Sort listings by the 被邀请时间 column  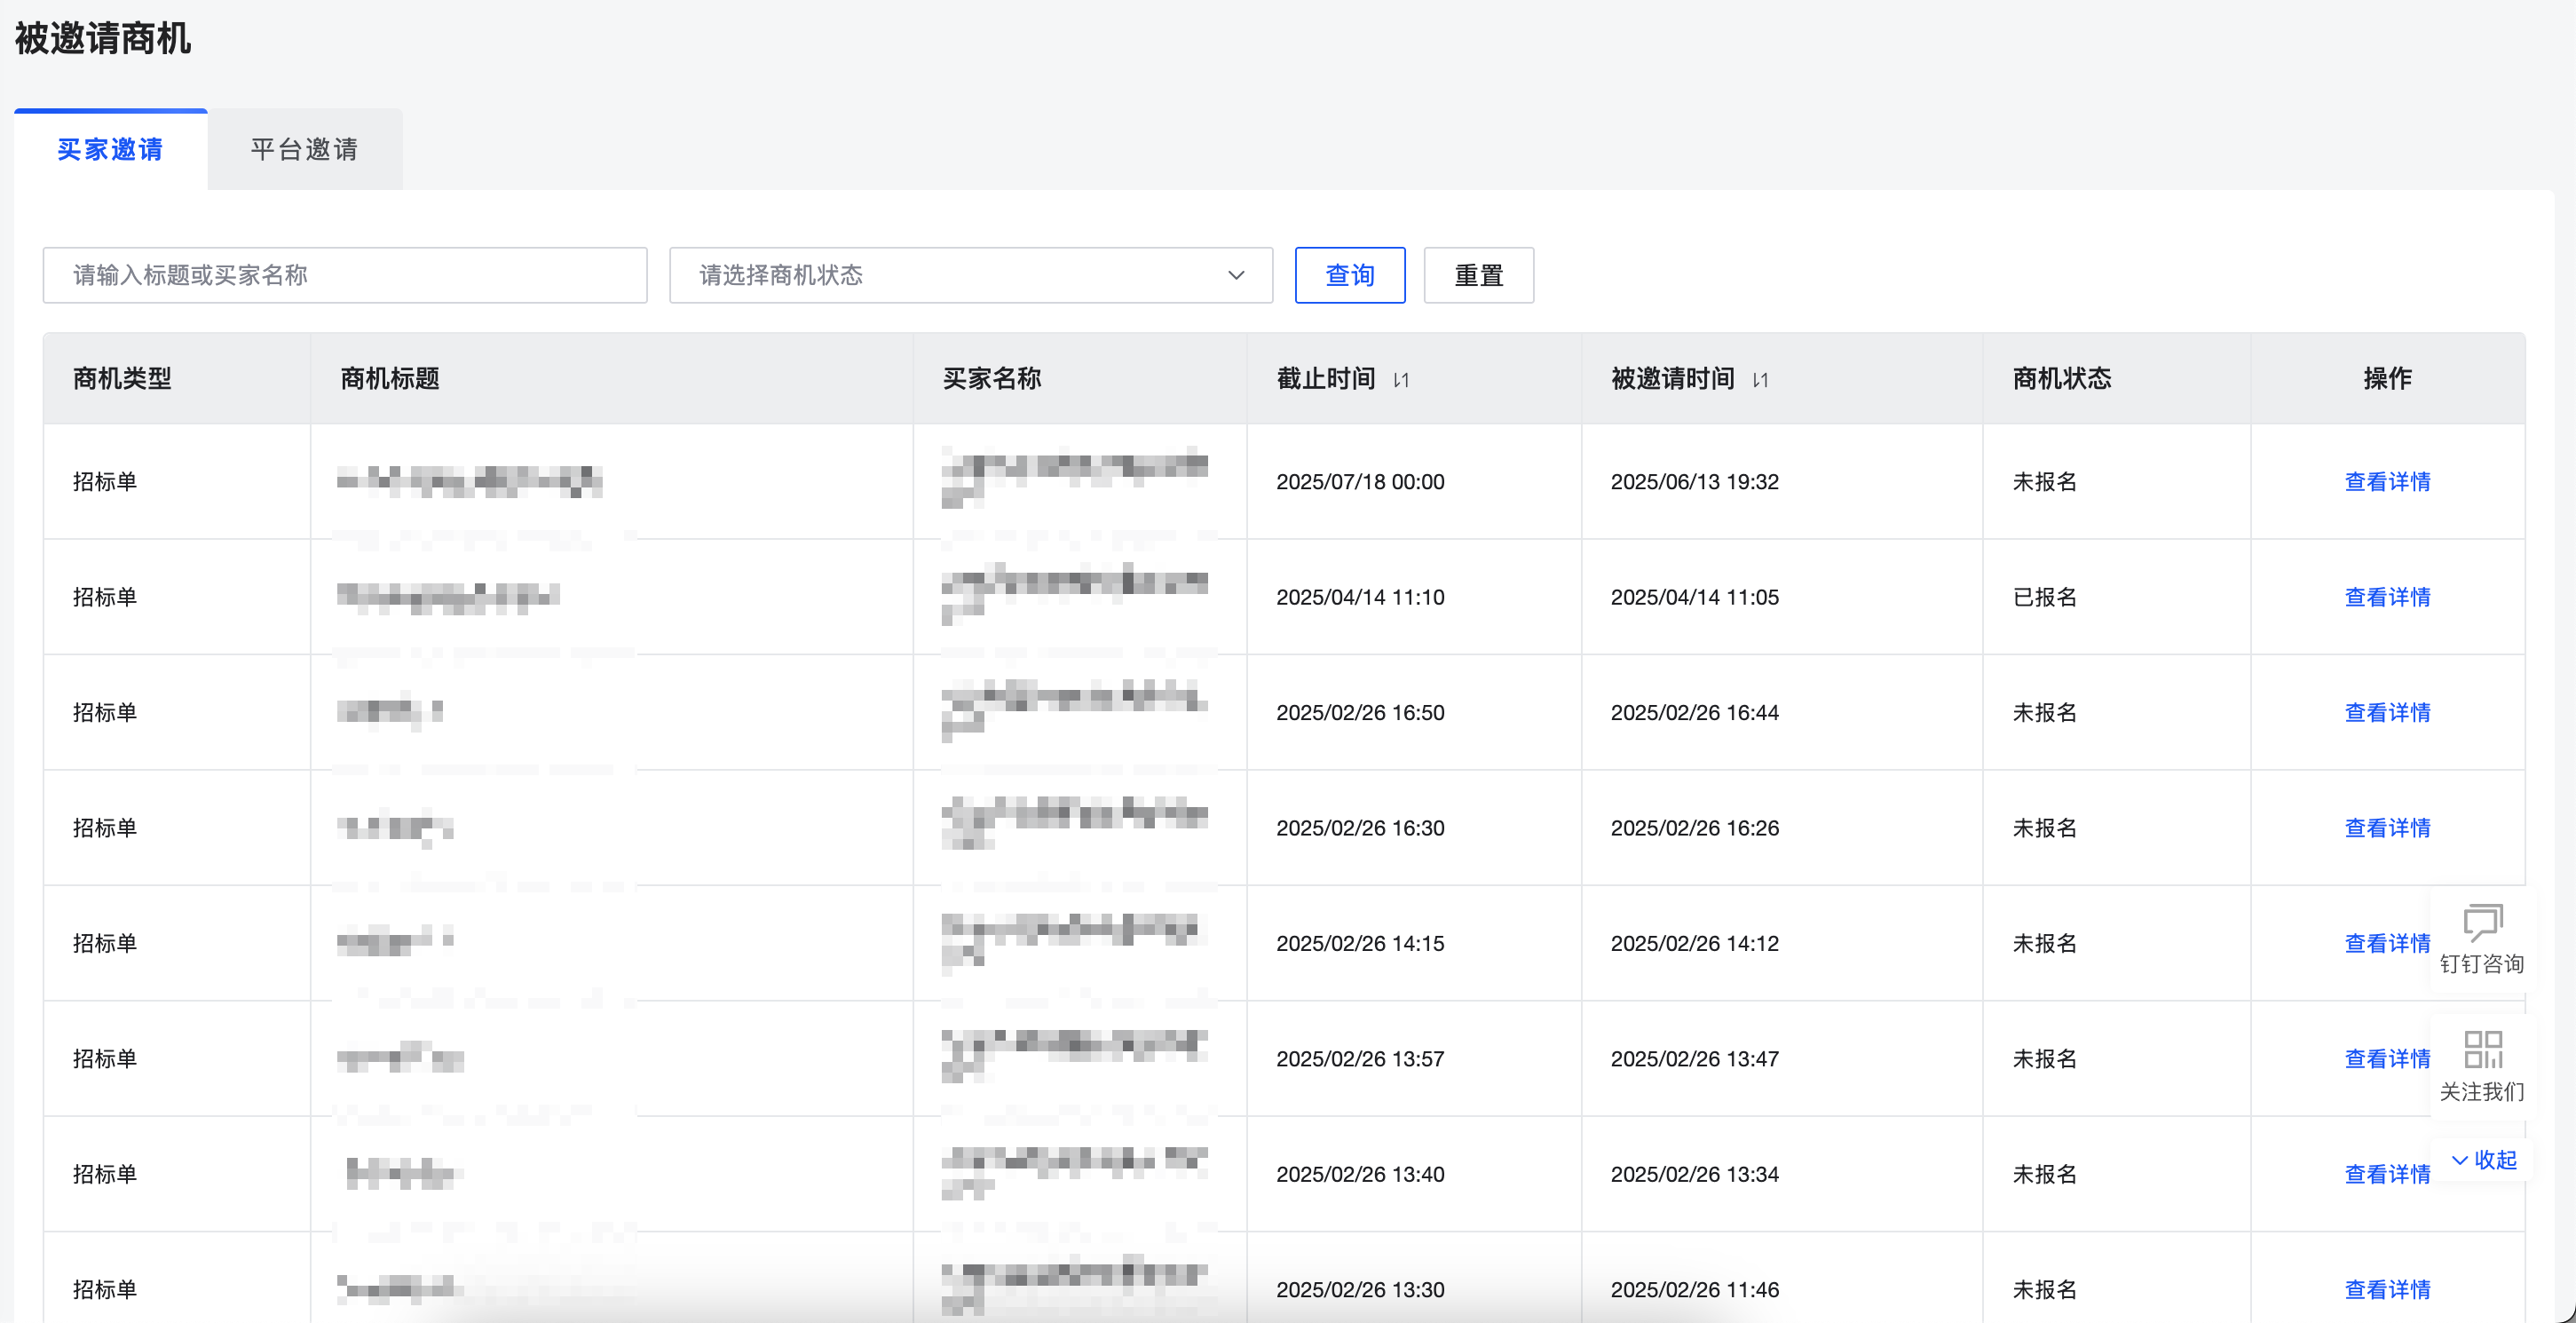pos(1760,379)
